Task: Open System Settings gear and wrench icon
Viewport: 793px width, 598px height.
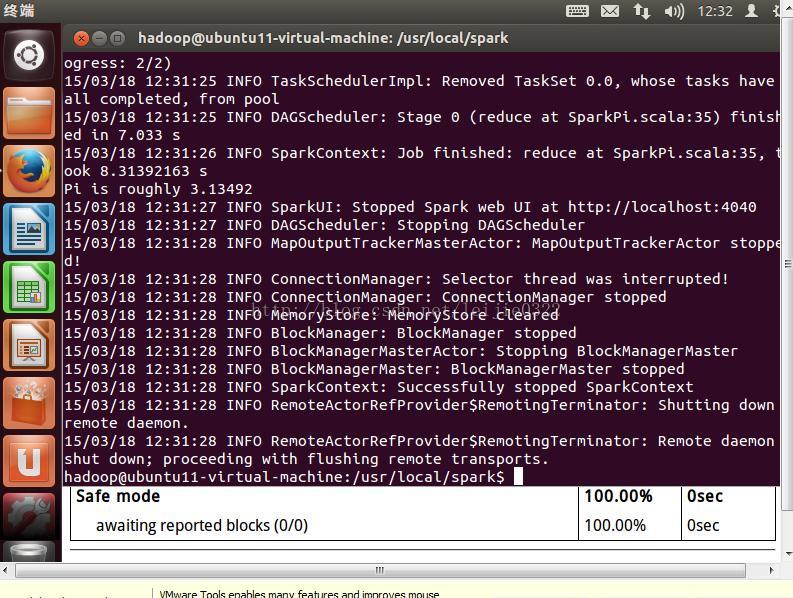Action: tap(29, 517)
